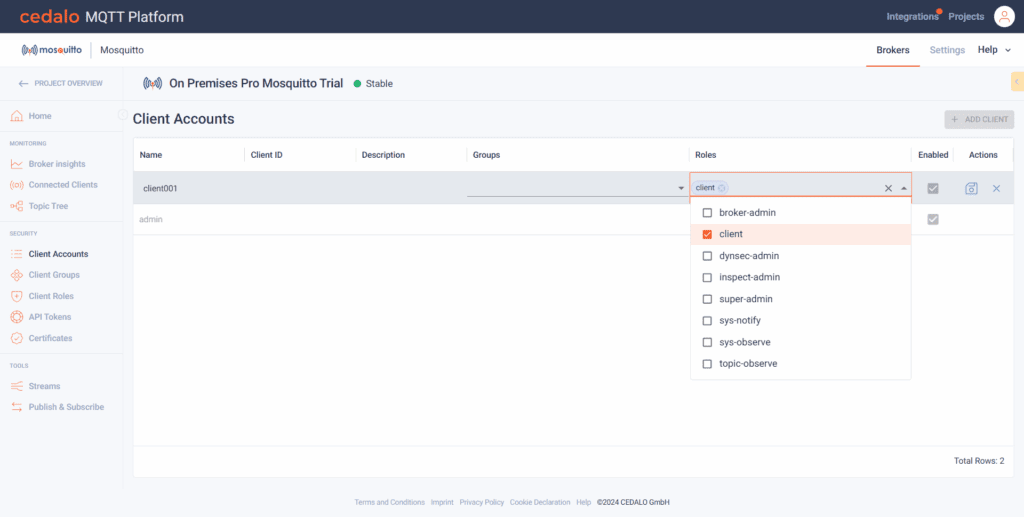Expand the Groups dropdown for client001

click(x=681, y=188)
